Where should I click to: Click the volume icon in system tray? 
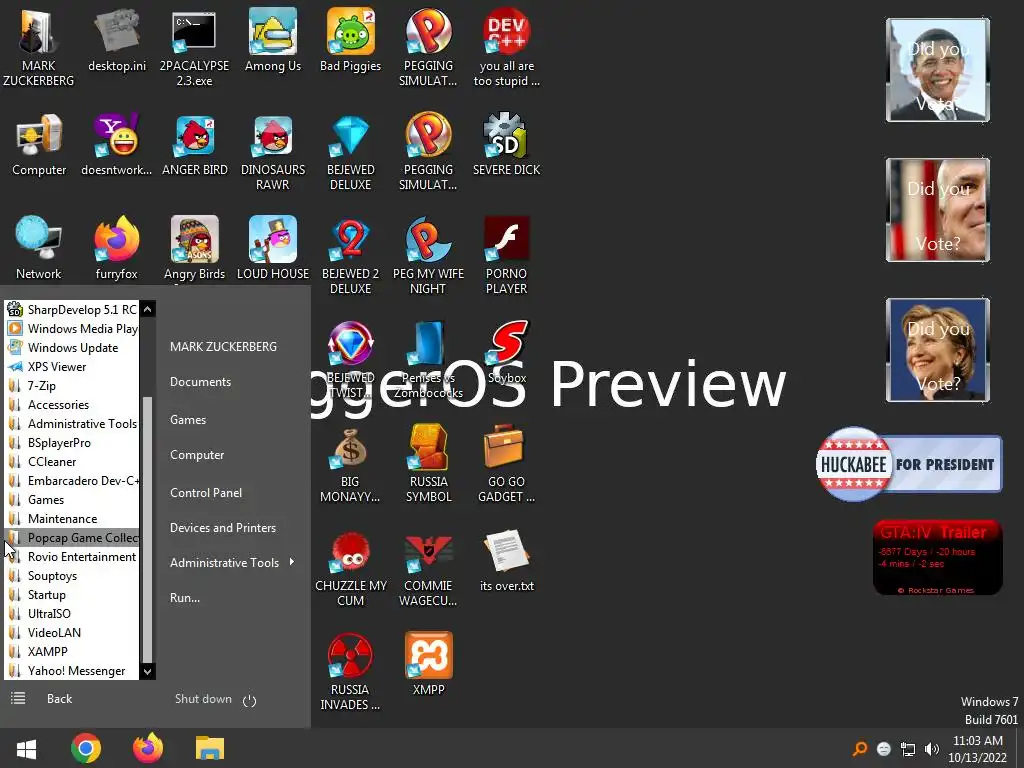click(x=932, y=749)
